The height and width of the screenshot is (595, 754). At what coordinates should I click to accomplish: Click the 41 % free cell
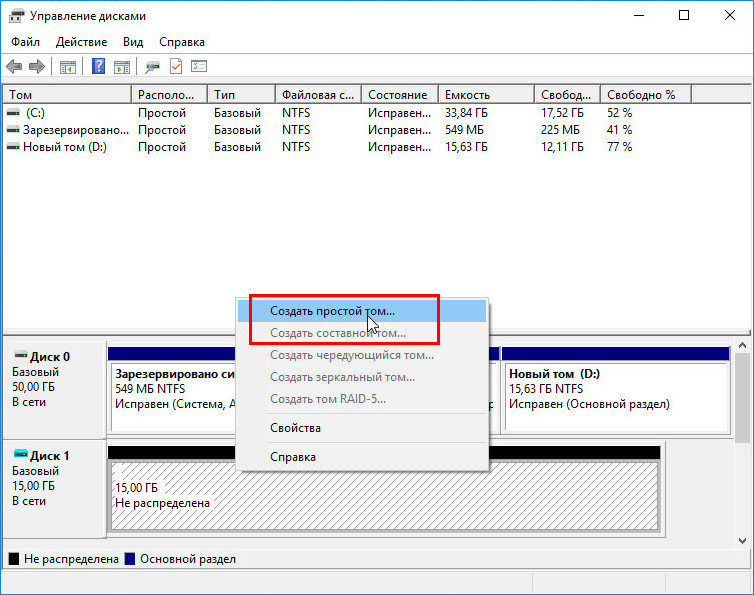tap(619, 130)
